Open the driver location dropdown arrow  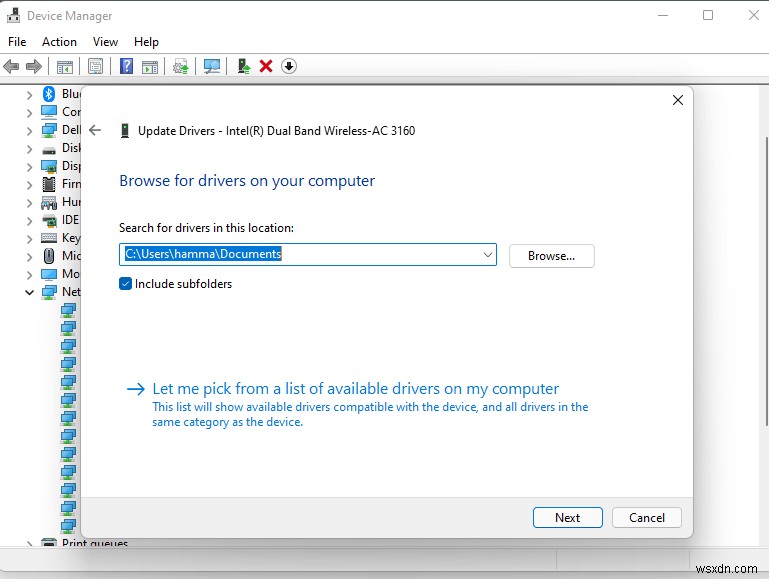point(487,255)
